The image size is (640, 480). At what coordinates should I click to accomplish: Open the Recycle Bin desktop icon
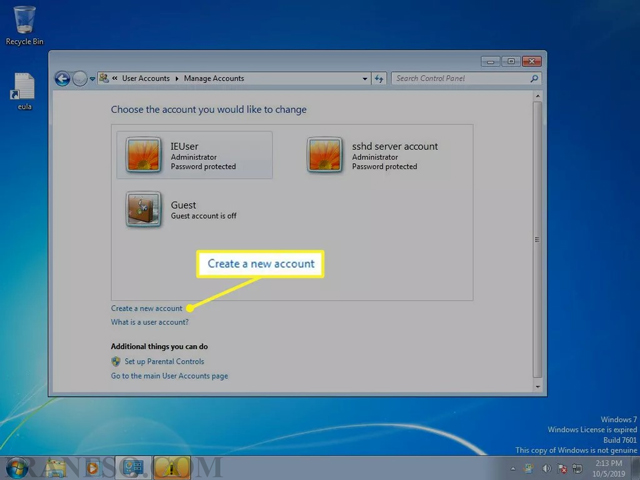pyautogui.click(x=24, y=25)
